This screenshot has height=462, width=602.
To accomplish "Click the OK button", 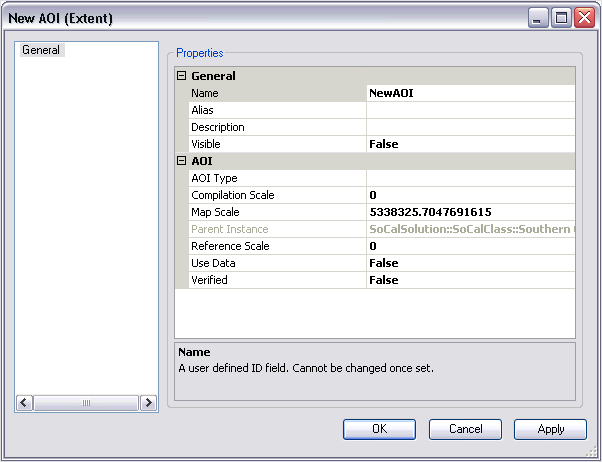I will [x=379, y=429].
